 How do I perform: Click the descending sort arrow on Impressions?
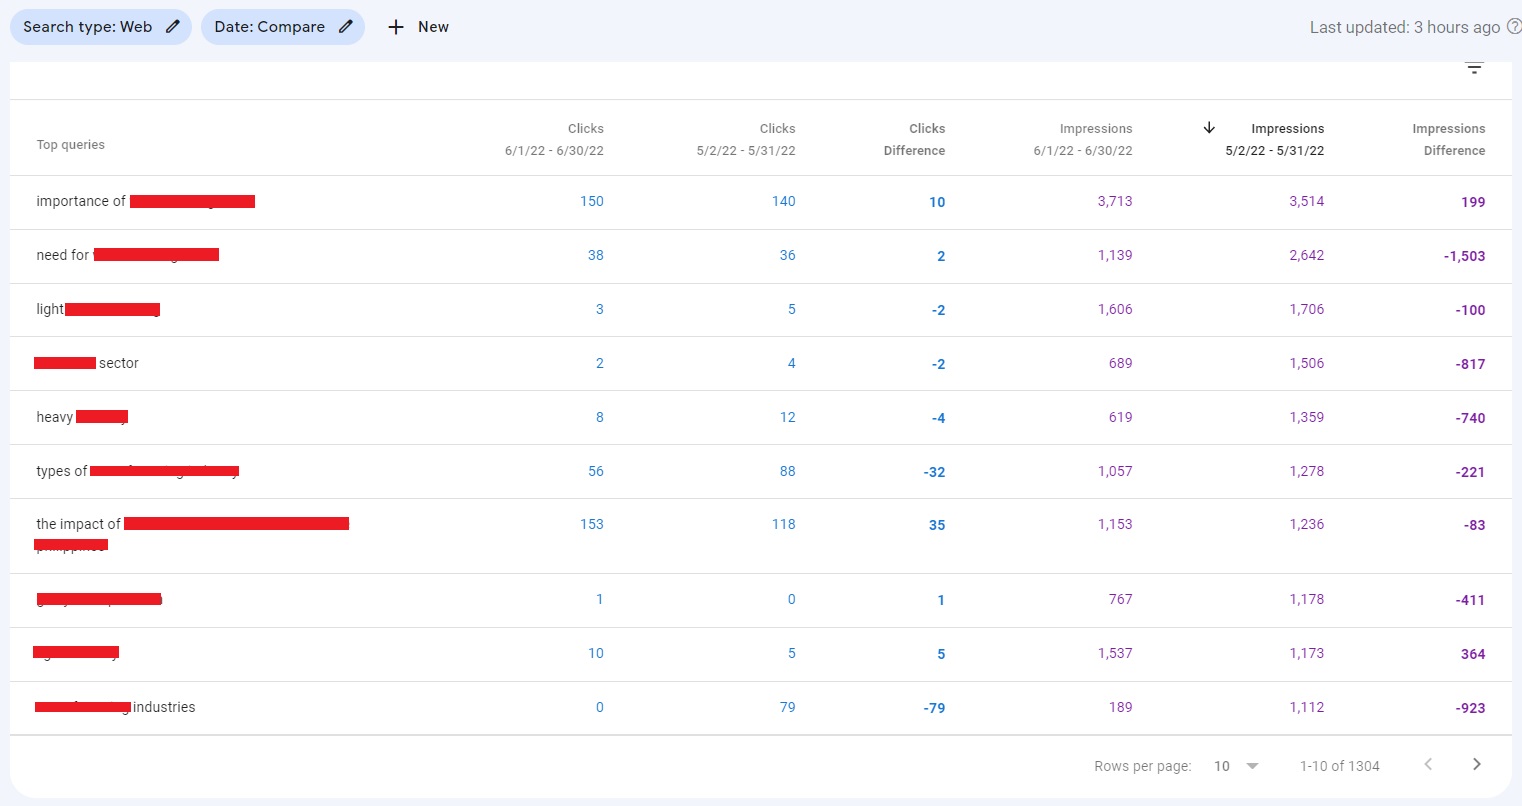click(x=1209, y=128)
